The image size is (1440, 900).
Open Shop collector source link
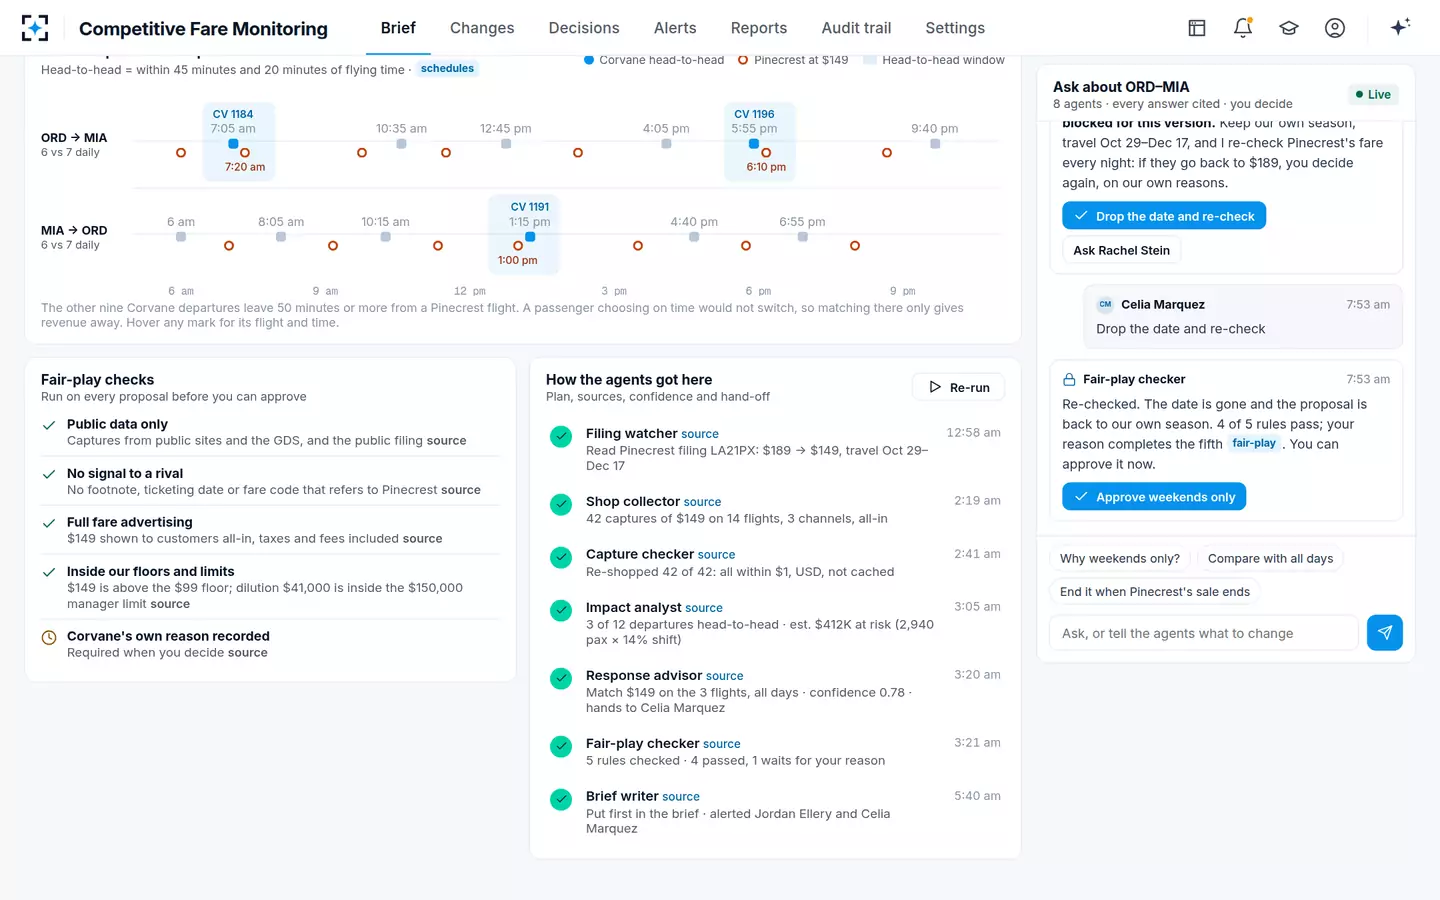pos(702,502)
